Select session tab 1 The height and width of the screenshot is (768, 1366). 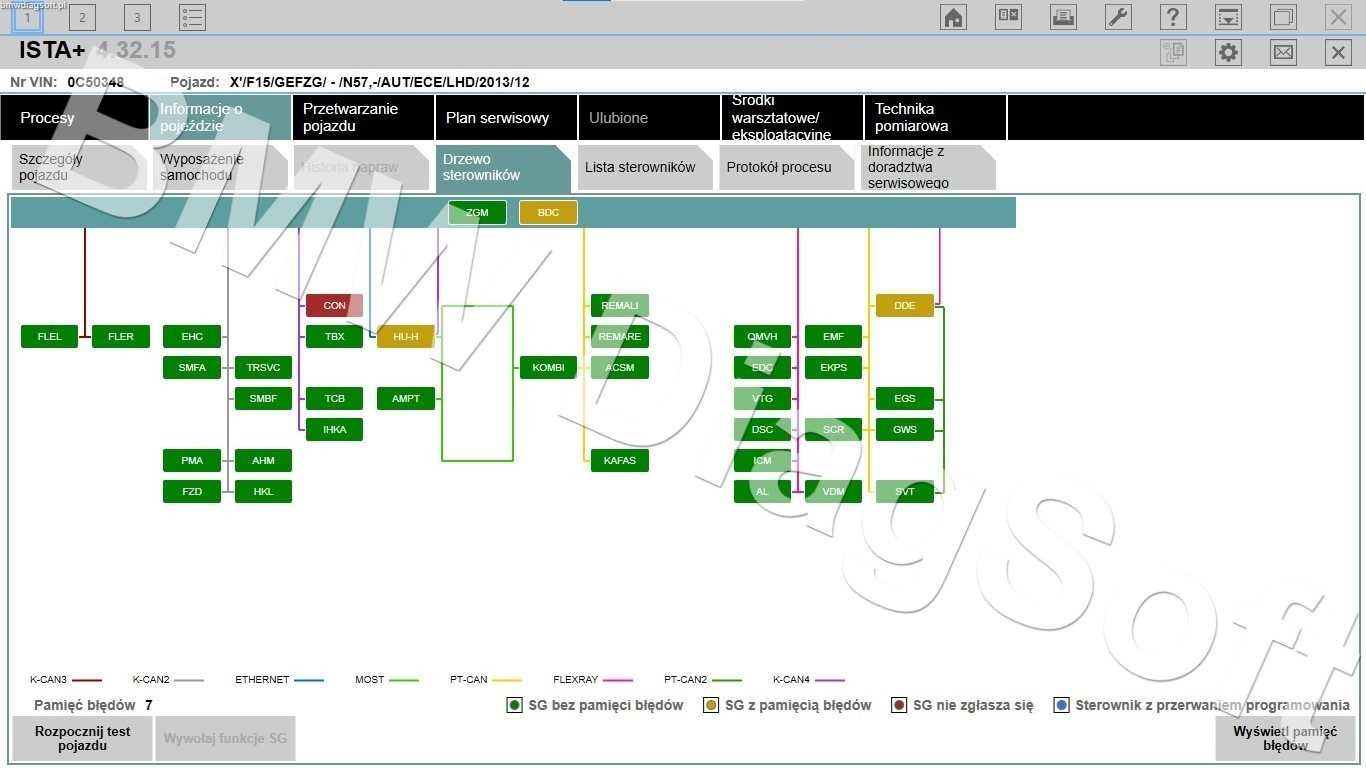click(27, 17)
